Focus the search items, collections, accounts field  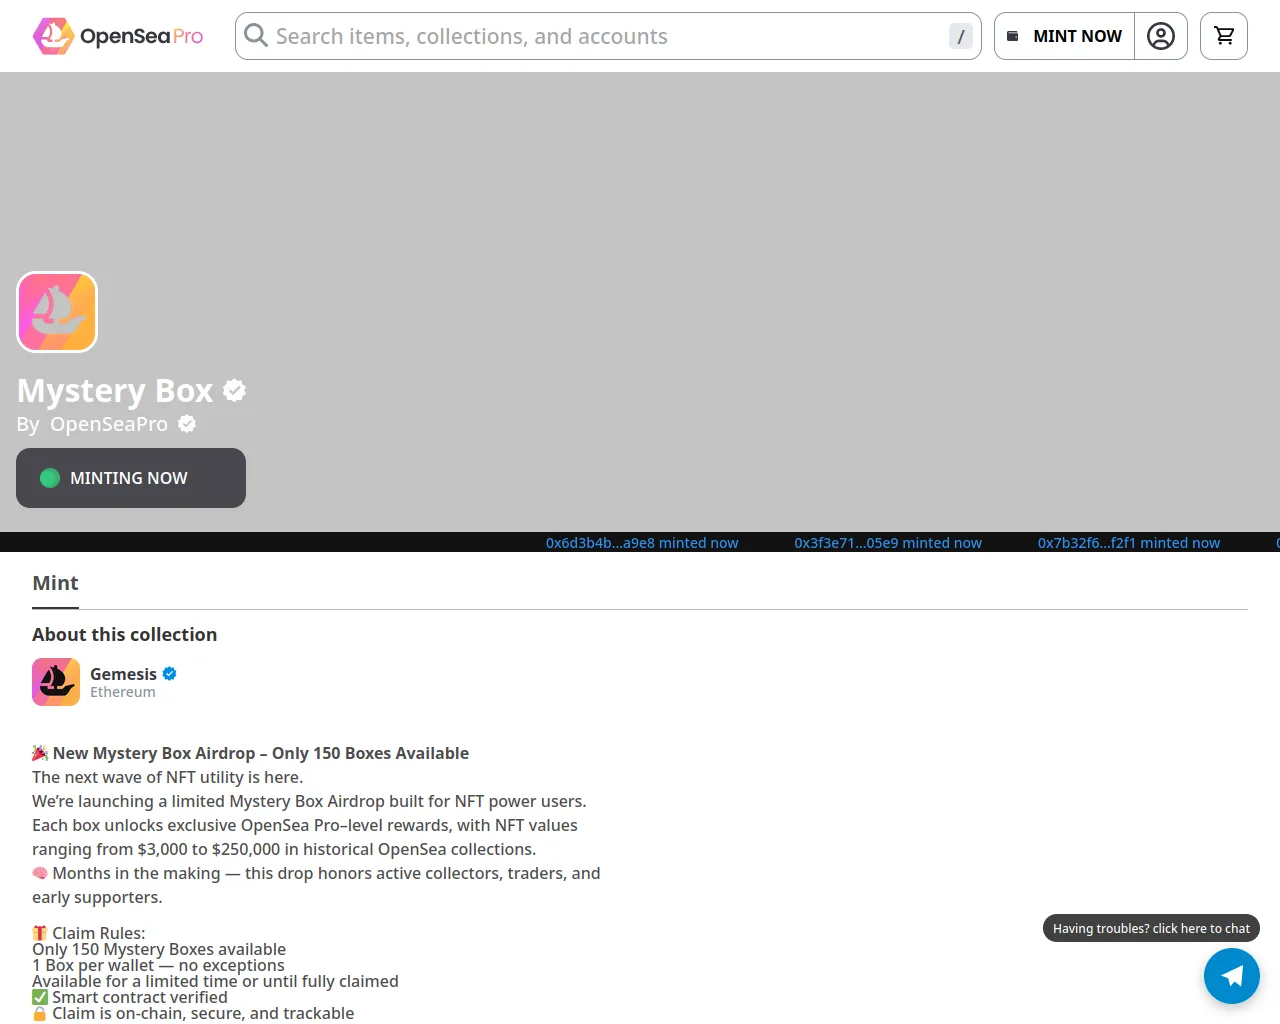[x=608, y=36]
